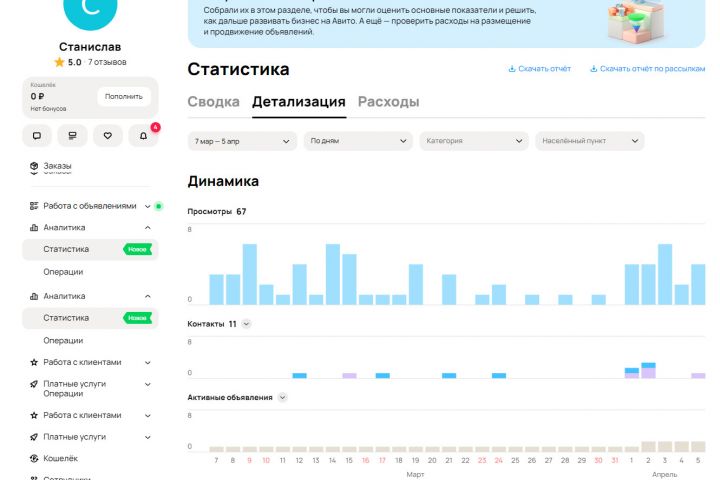
Task: Switch to the Расходы tab
Action: pyautogui.click(x=388, y=102)
